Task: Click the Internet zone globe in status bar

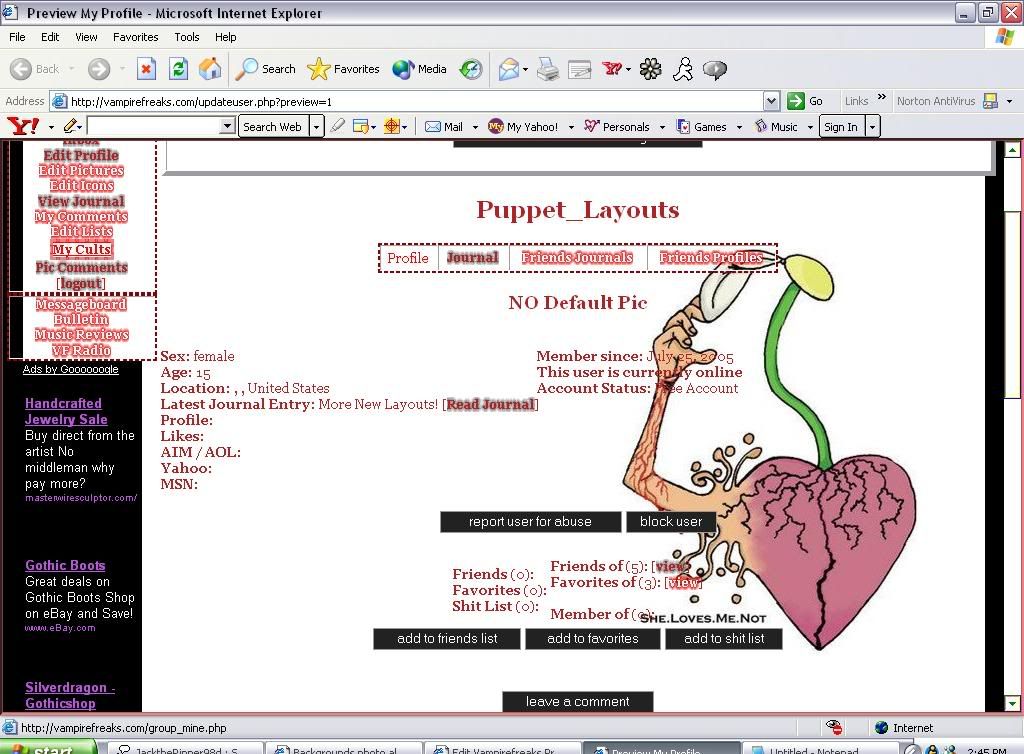Action: click(x=882, y=727)
